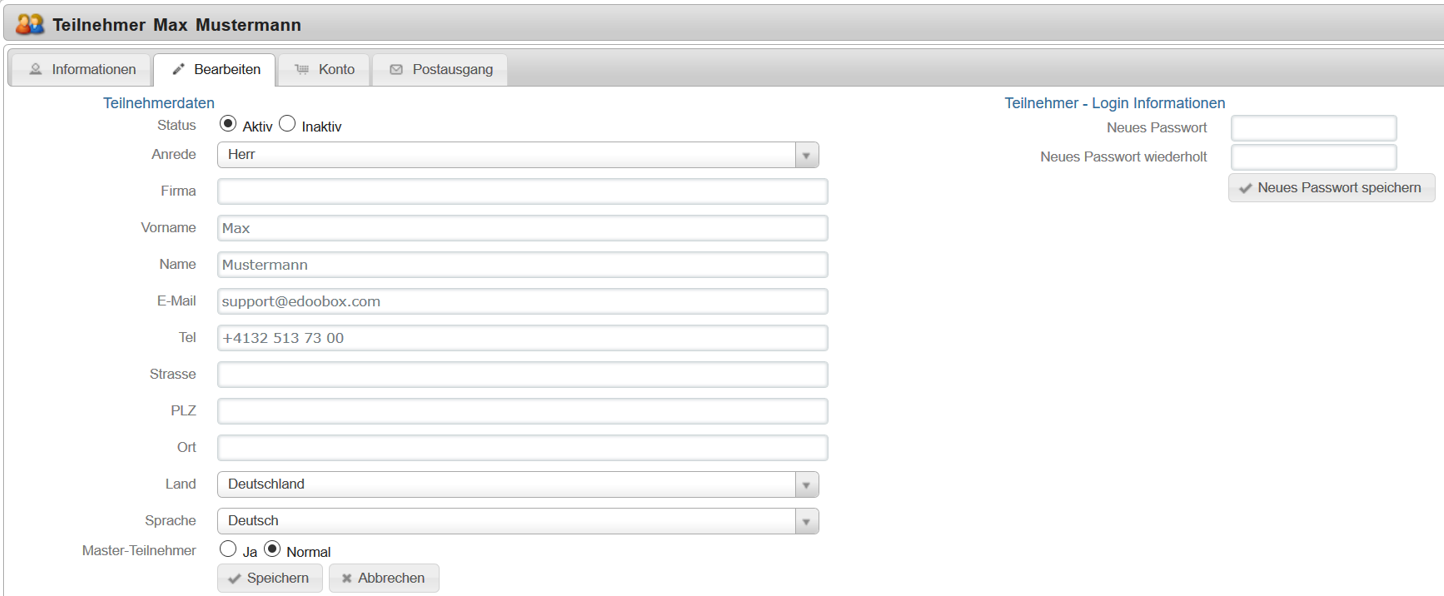Click the shopping cart icon on Konto tab
The image size is (1444, 596).
pyautogui.click(x=302, y=70)
